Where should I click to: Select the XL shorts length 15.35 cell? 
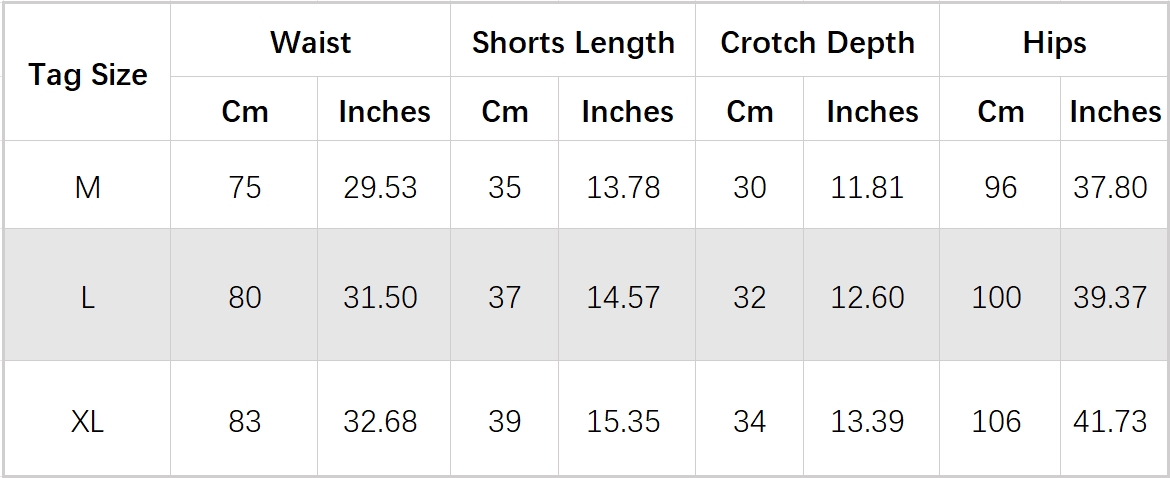(x=623, y=422)
